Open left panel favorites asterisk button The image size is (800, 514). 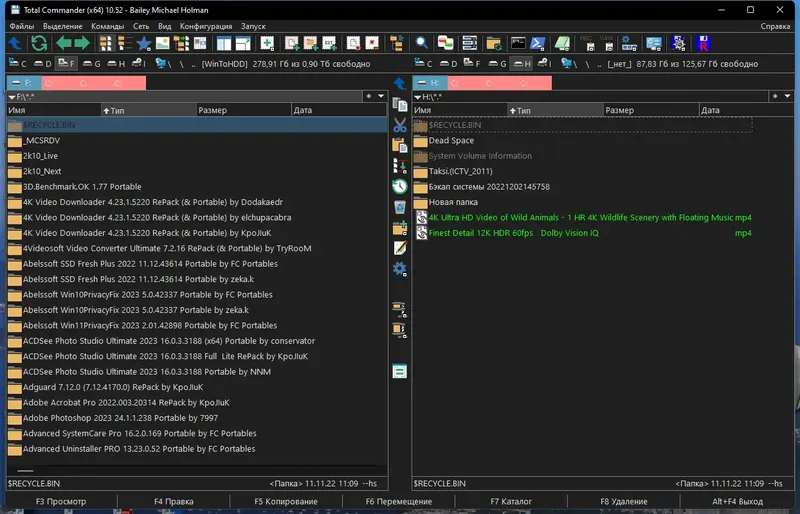pos(369,96)
